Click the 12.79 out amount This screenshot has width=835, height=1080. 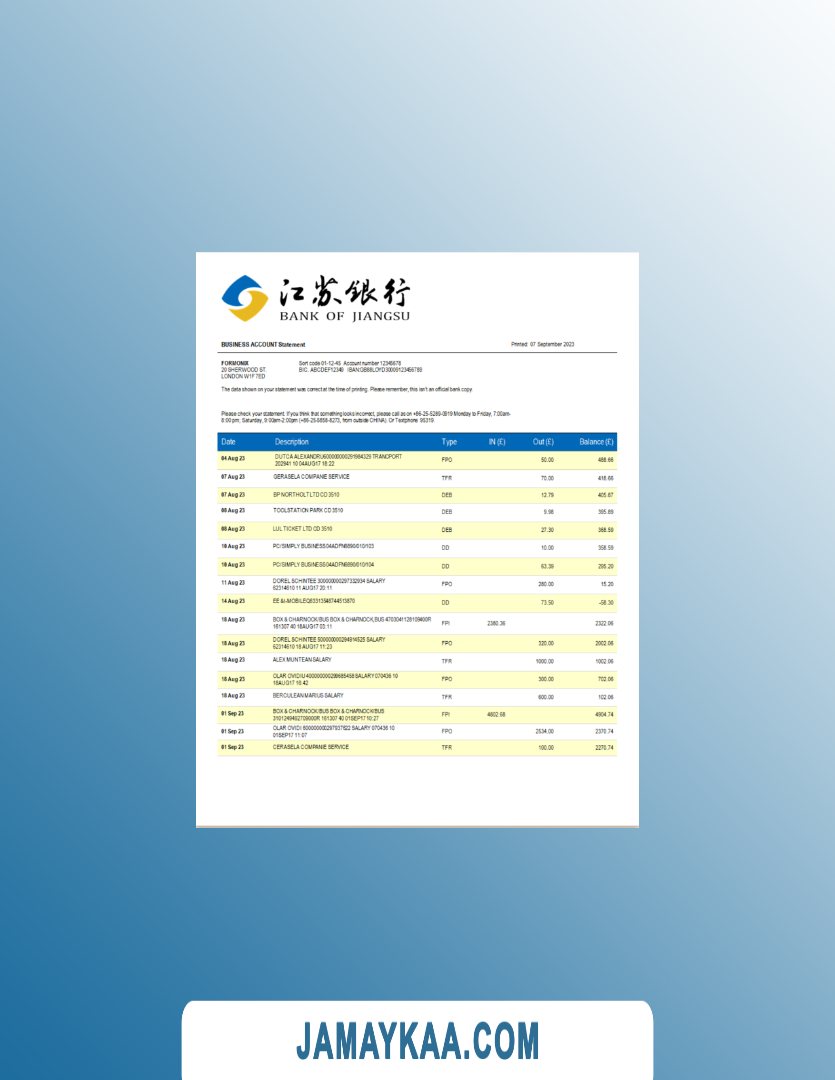547,495
